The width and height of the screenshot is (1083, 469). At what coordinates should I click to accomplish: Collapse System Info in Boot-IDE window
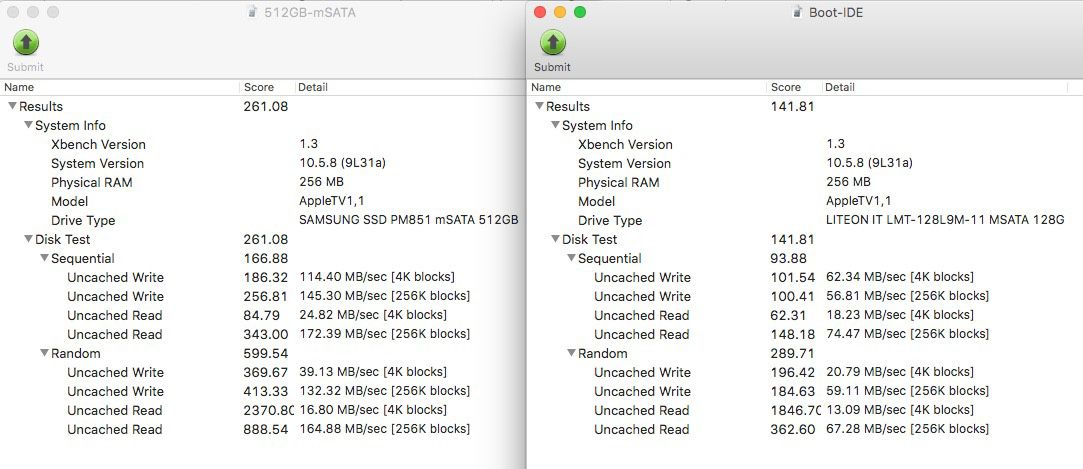(x=555, y=125)
